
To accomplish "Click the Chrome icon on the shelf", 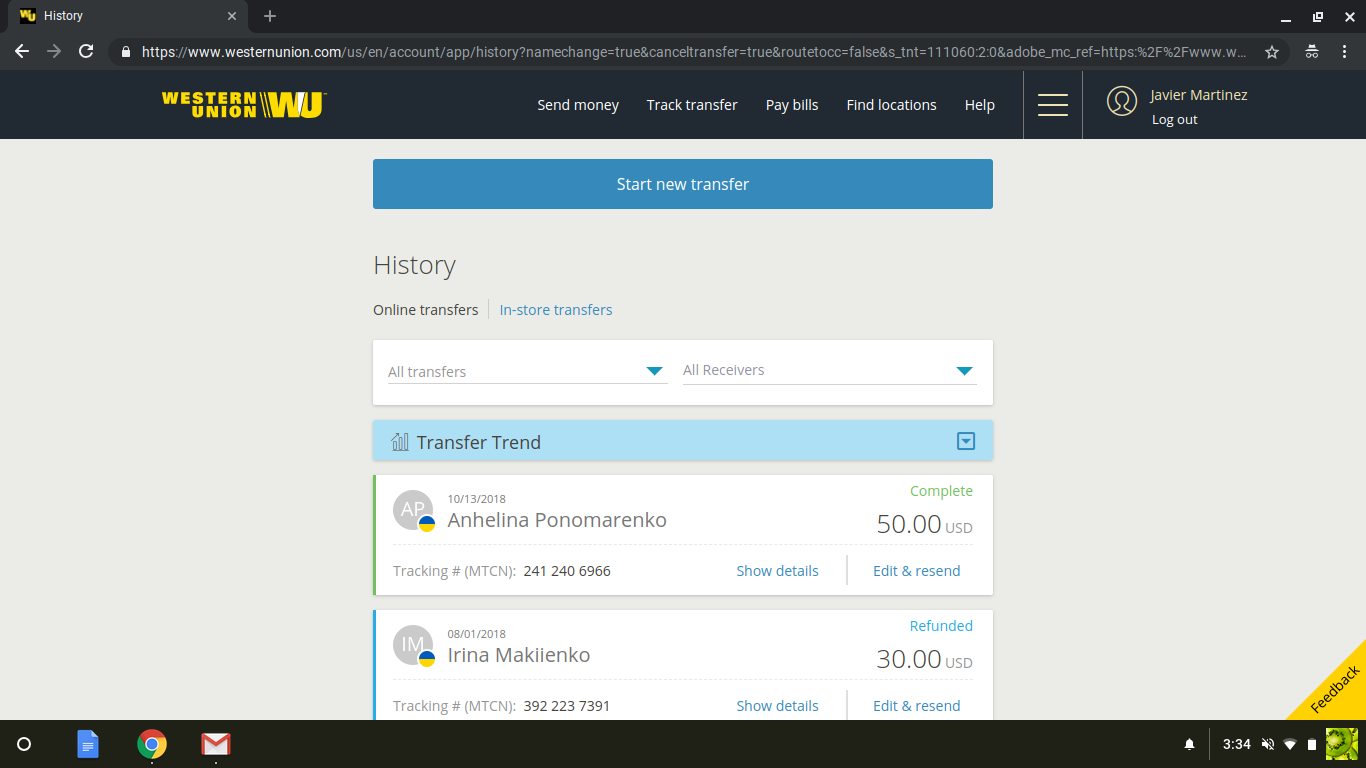I will [x=152, y=744].
